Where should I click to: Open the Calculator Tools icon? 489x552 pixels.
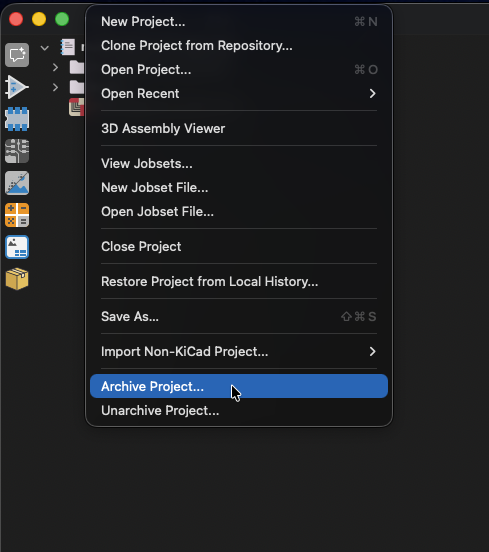click(17, 215)
